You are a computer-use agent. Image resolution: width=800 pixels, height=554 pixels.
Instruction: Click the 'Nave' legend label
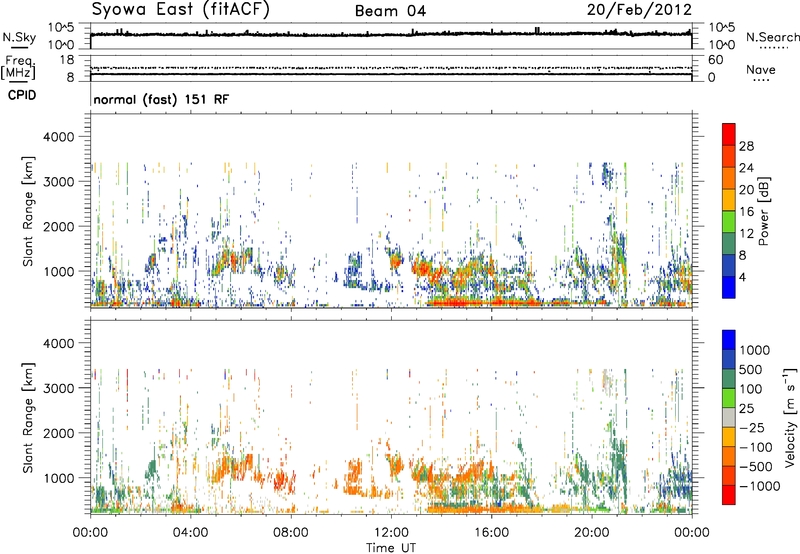761,70
